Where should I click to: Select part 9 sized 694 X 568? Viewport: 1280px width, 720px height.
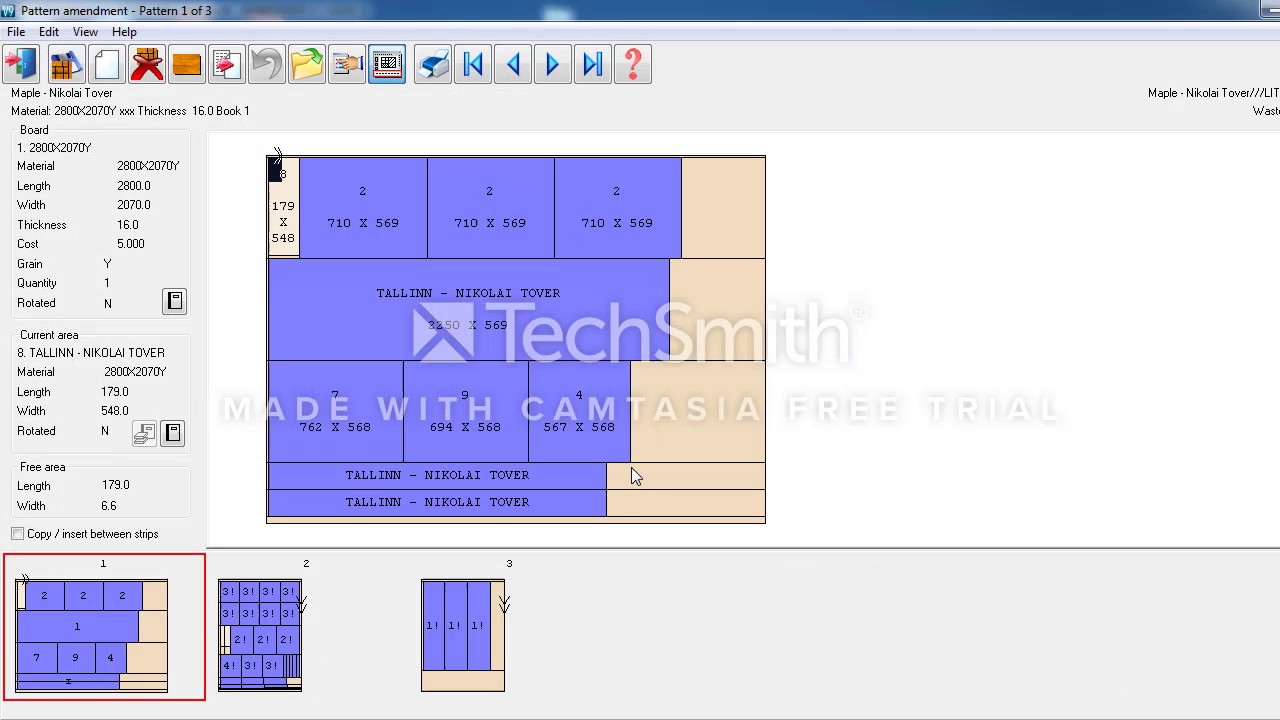pos(465,411)
